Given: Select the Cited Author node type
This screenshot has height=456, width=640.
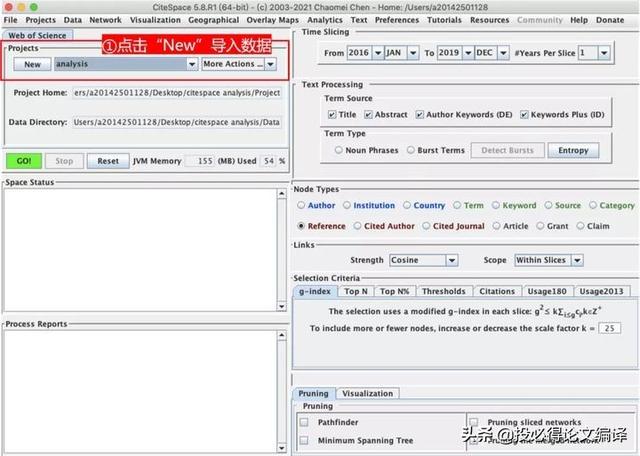Looking at the screenshot, I should coord(357,226).
